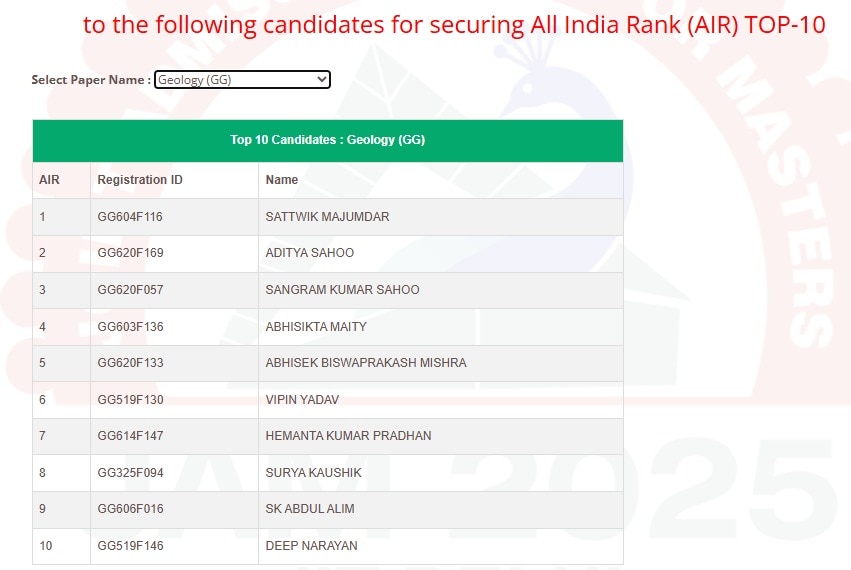Click registration ID GG620F057

coord(130,290)
